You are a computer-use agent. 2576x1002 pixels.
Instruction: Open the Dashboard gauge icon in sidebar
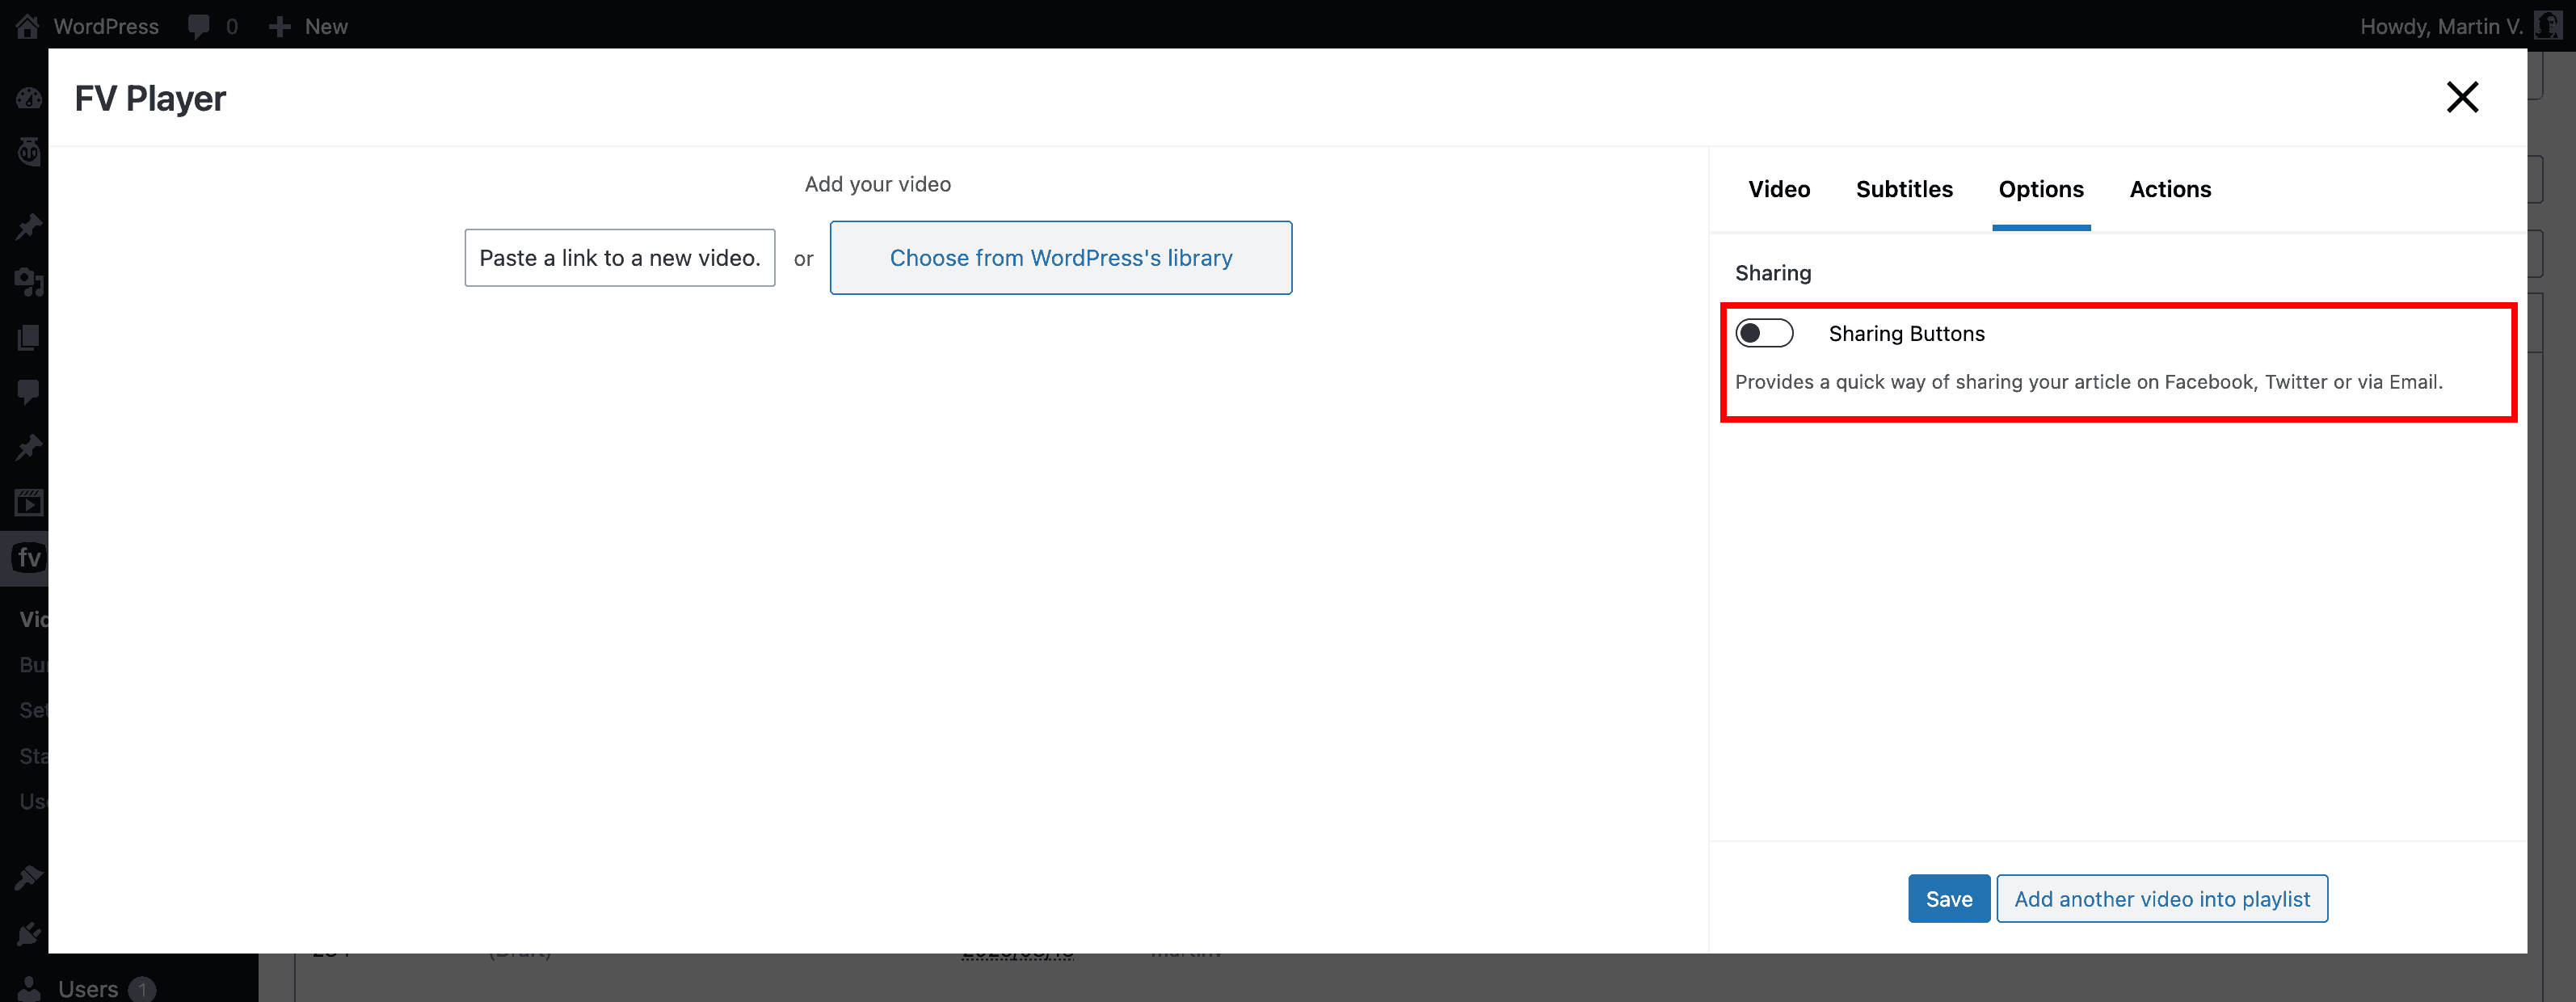(29, 98)
